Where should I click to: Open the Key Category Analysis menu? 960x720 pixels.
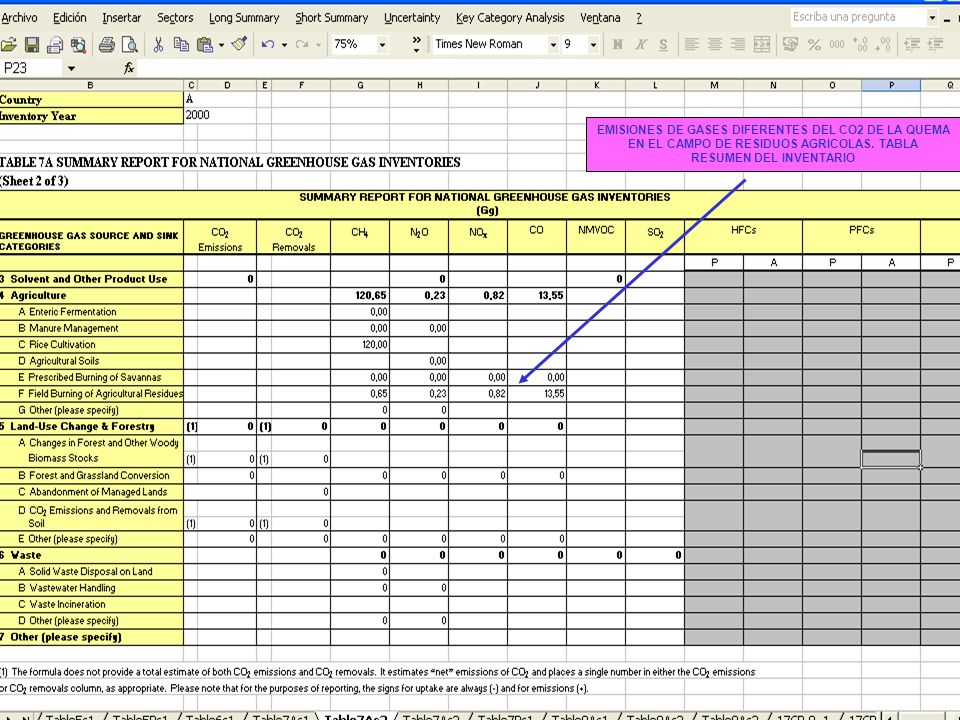click(x=510, y=18)
